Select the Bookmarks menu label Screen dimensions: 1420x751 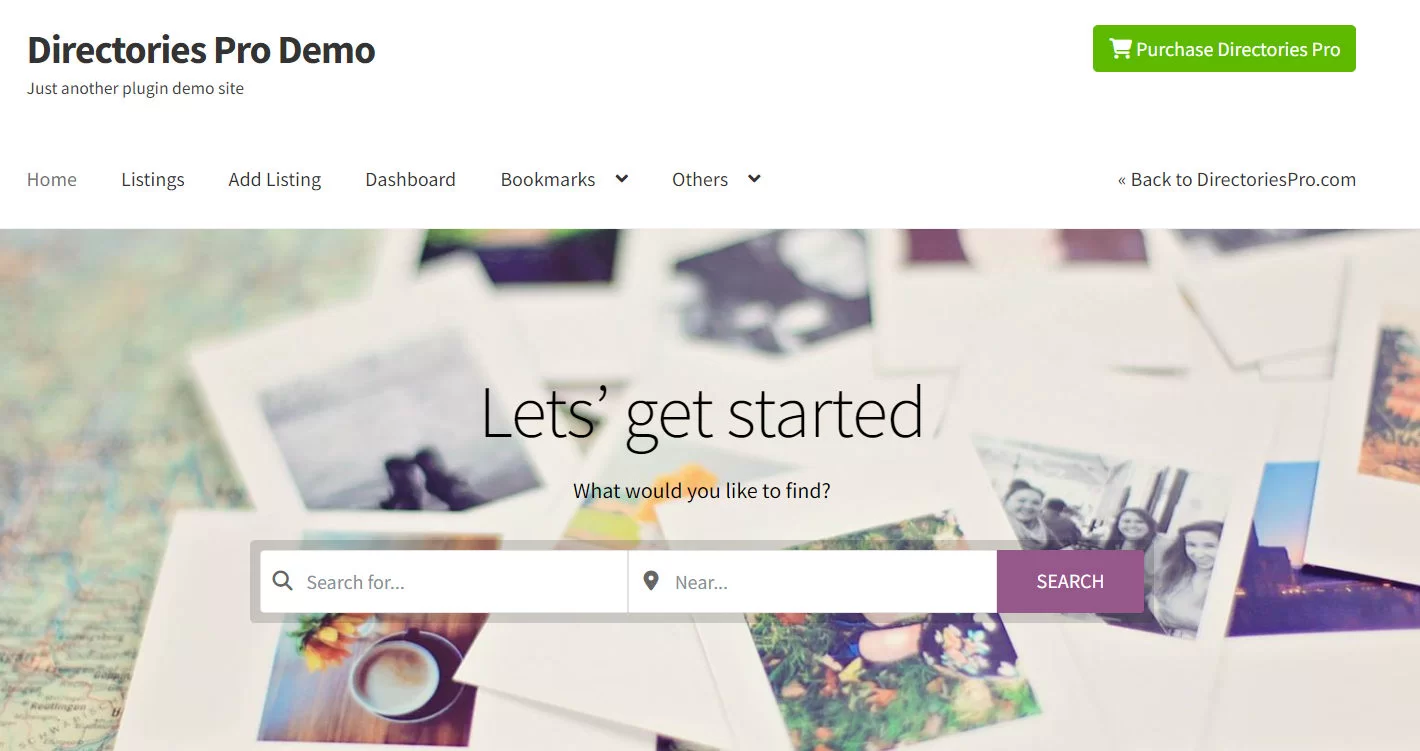click(548, 179)
